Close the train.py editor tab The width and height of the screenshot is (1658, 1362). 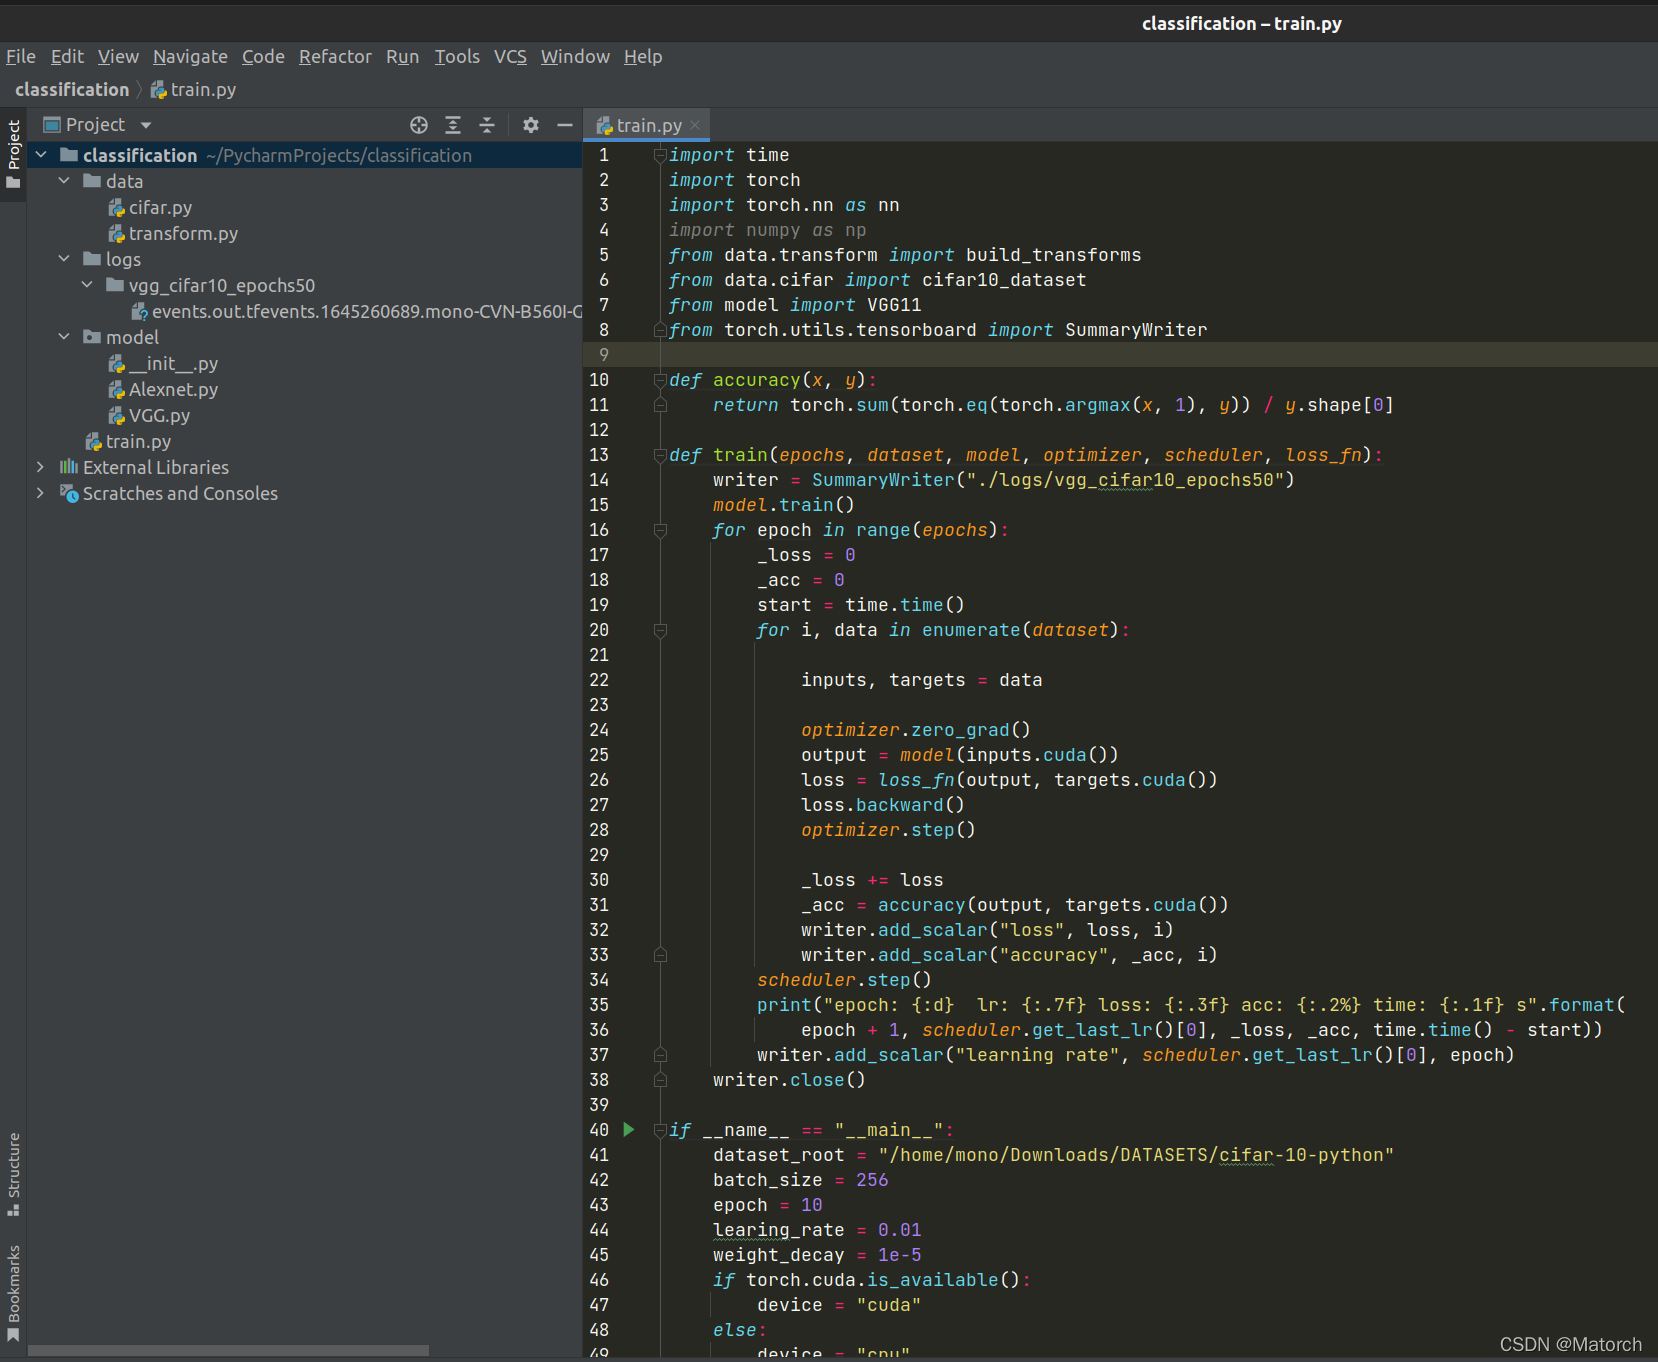[696, 125]
